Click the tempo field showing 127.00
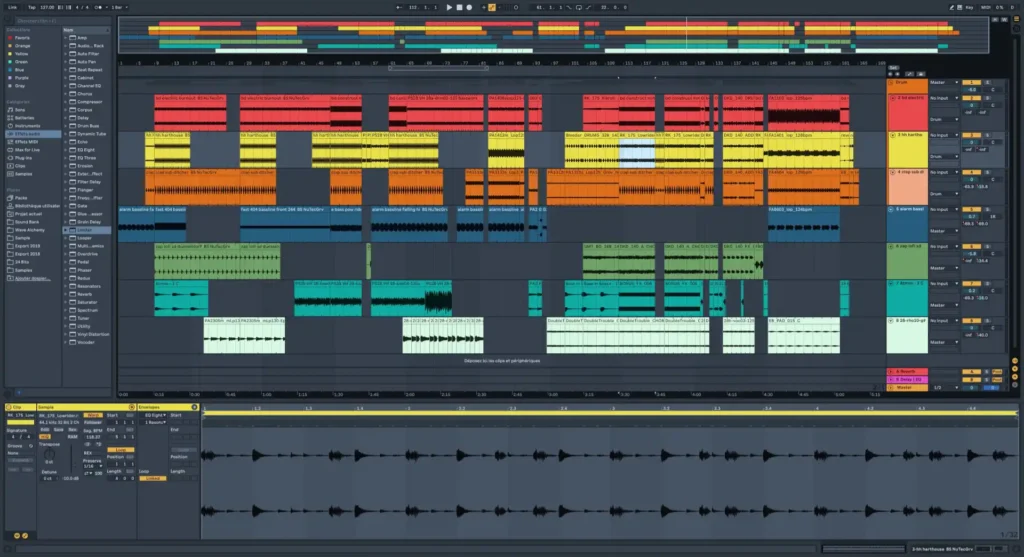Screen dimensions: 1024x557 tap(47, 7)
